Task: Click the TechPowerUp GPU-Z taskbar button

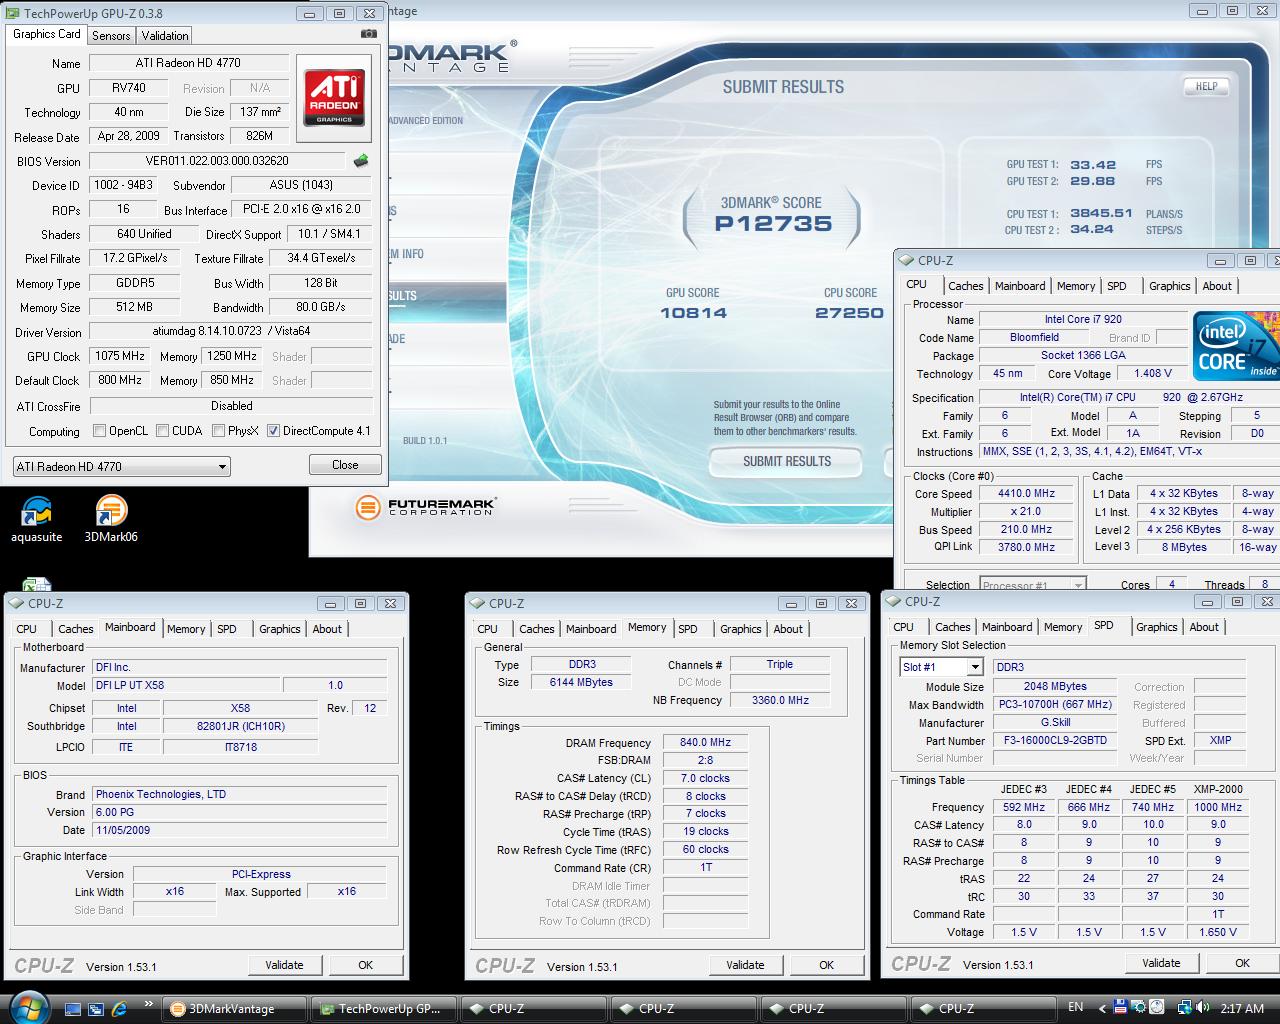Action: [383, 1008]
